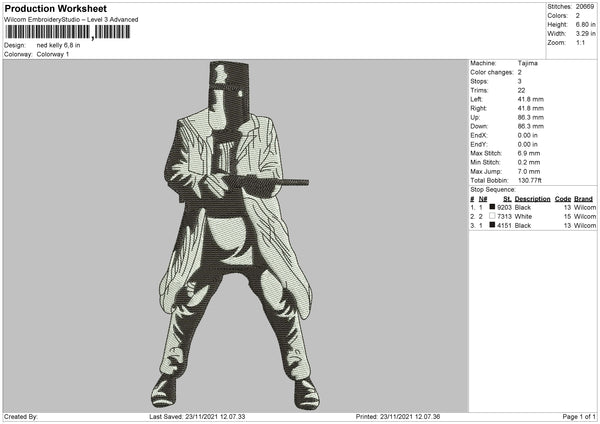Screen dimensions: 600x424
Task: Click the Height value '6.80 in'
Action: pos(586,24)
